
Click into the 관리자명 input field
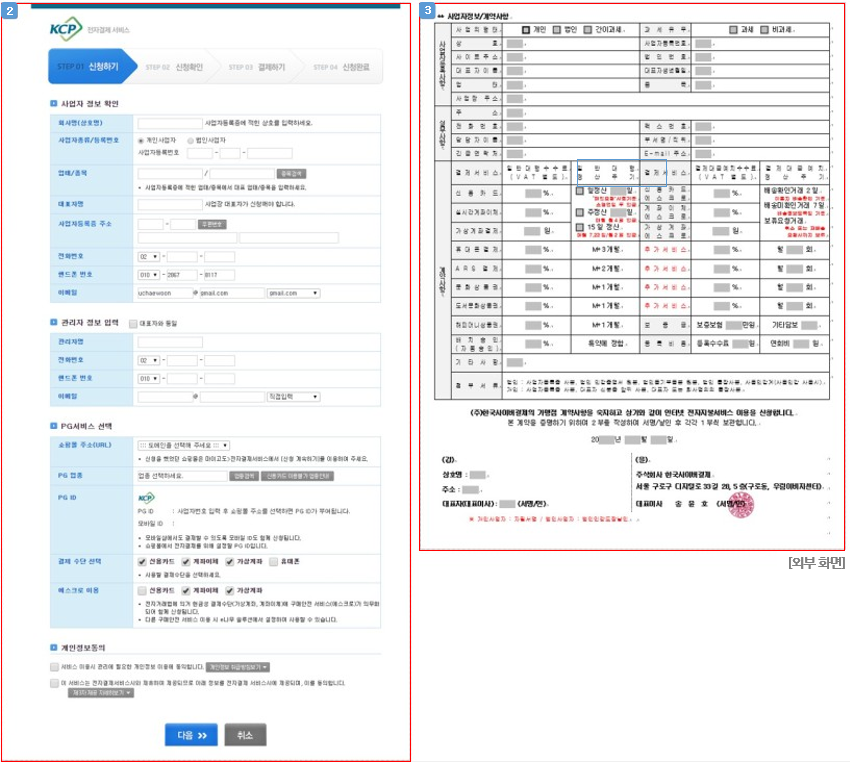[170, 342]
